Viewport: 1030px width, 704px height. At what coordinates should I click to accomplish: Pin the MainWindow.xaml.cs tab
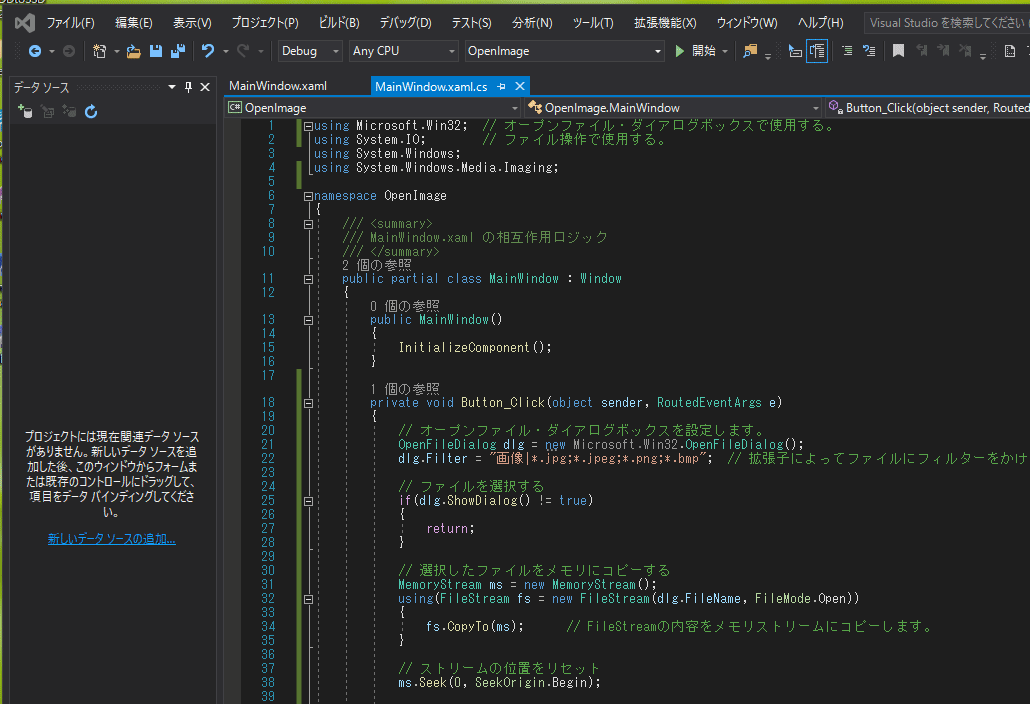(x=501, y=86)
